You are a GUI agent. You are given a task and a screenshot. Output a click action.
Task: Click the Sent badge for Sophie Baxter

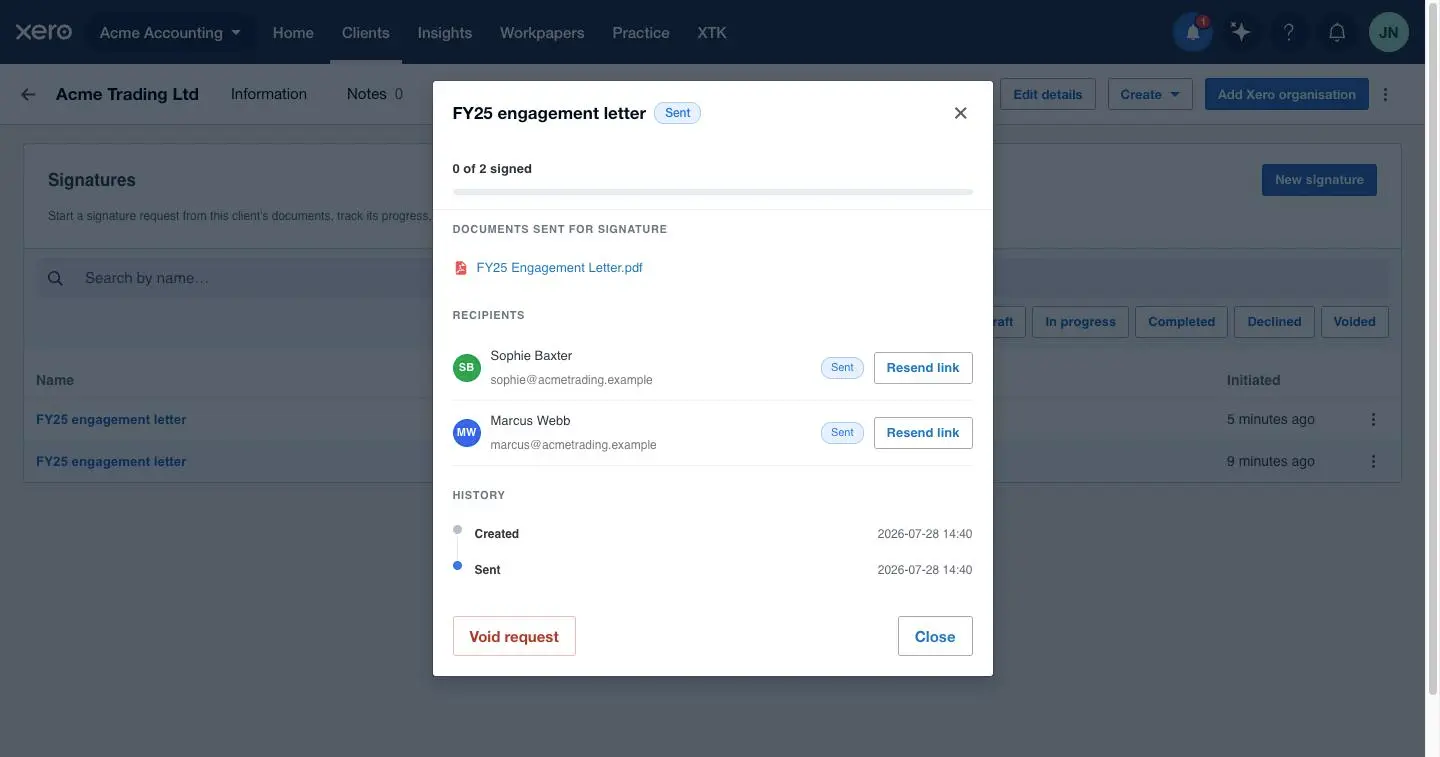[x=842, y=368]
